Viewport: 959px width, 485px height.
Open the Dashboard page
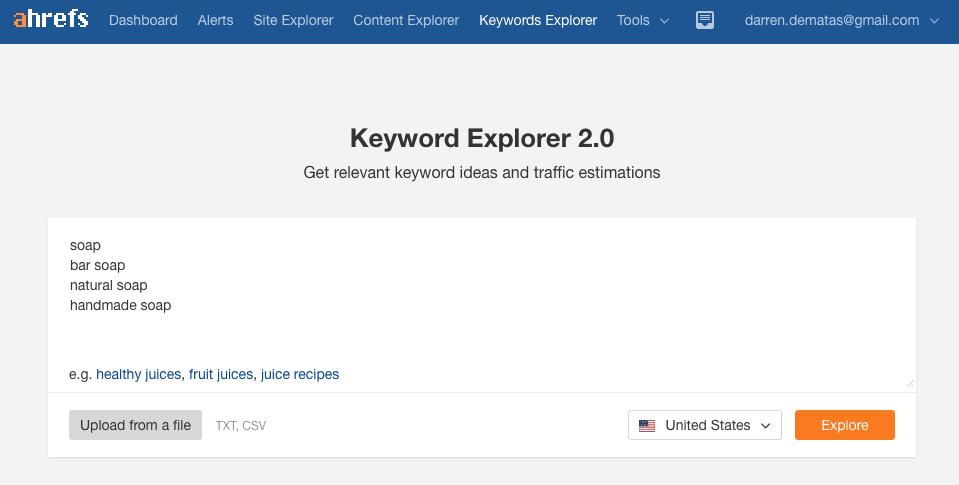(143, 20)
